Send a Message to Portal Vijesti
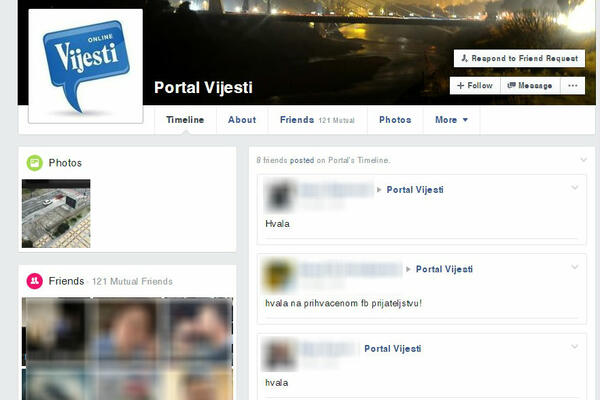 (530, 85)
